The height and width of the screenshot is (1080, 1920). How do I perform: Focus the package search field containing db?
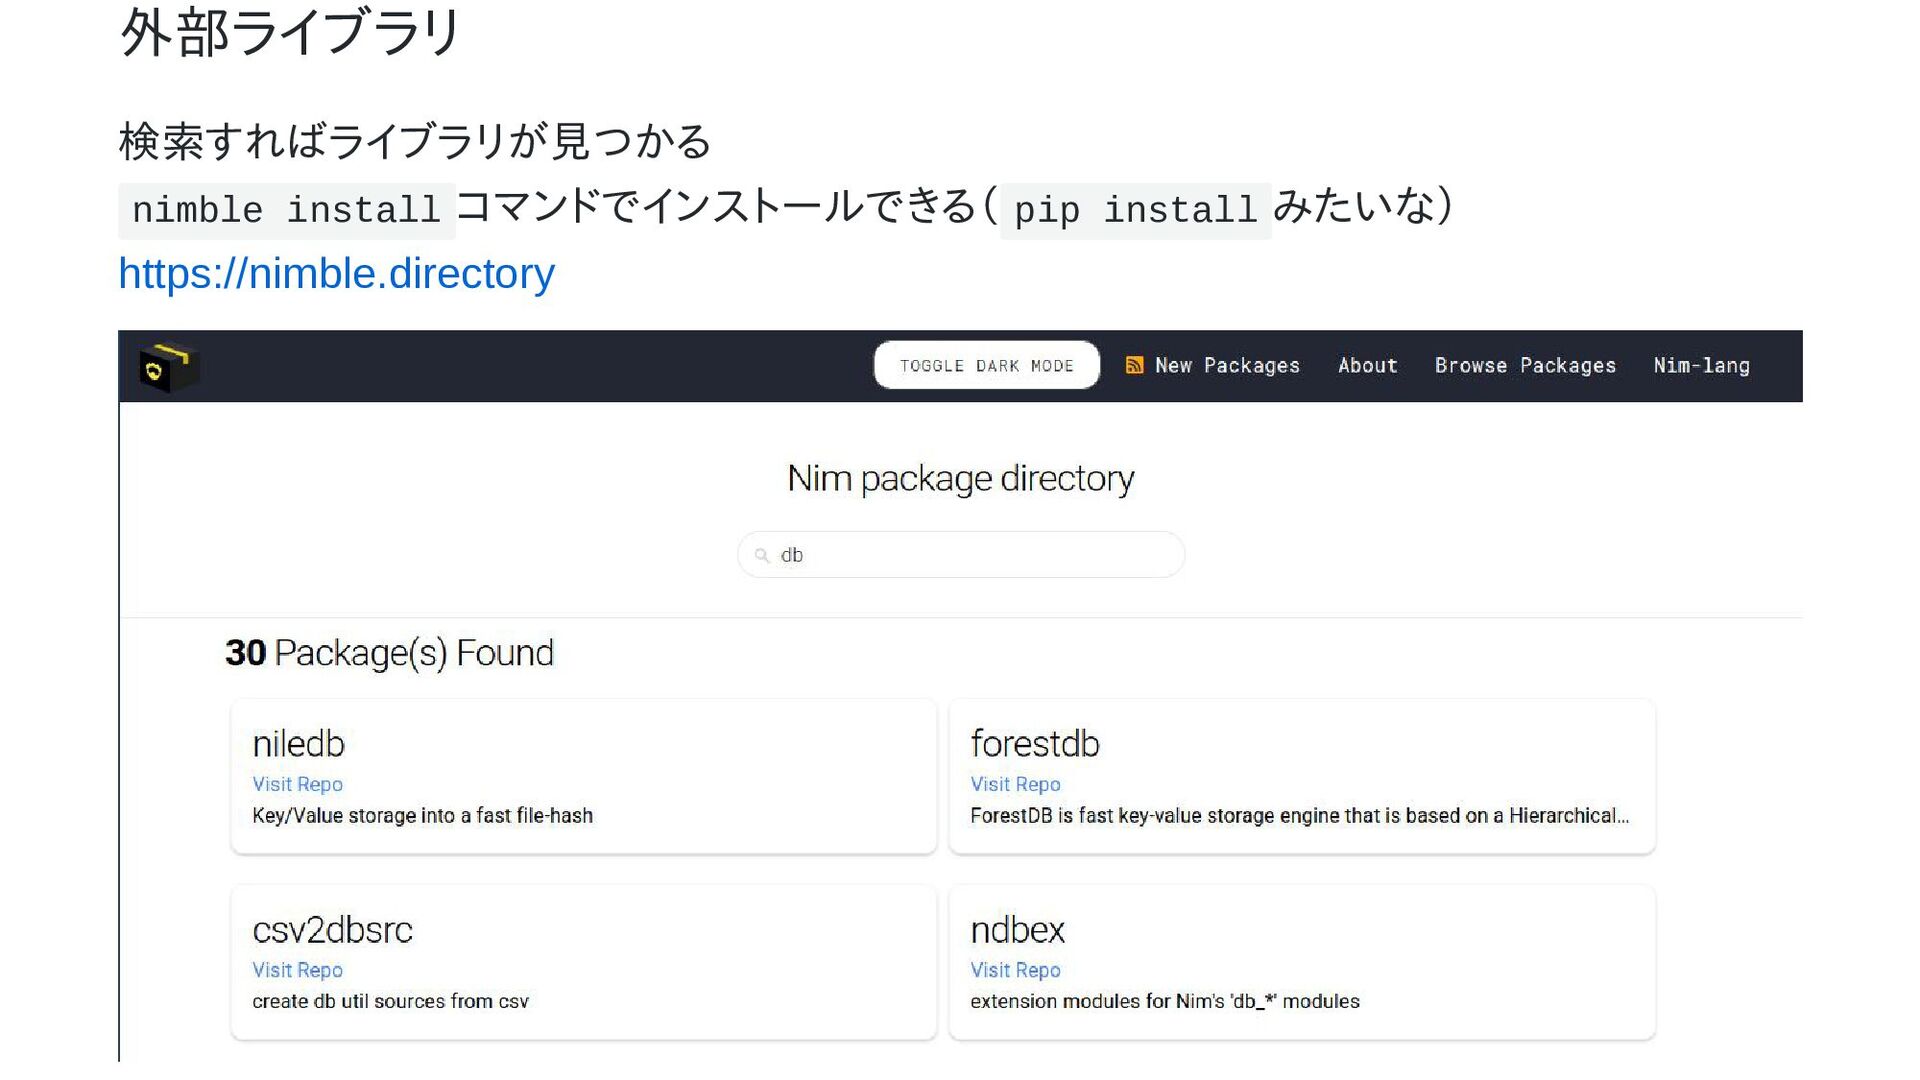pyautogui.click(x=961, y=554)
